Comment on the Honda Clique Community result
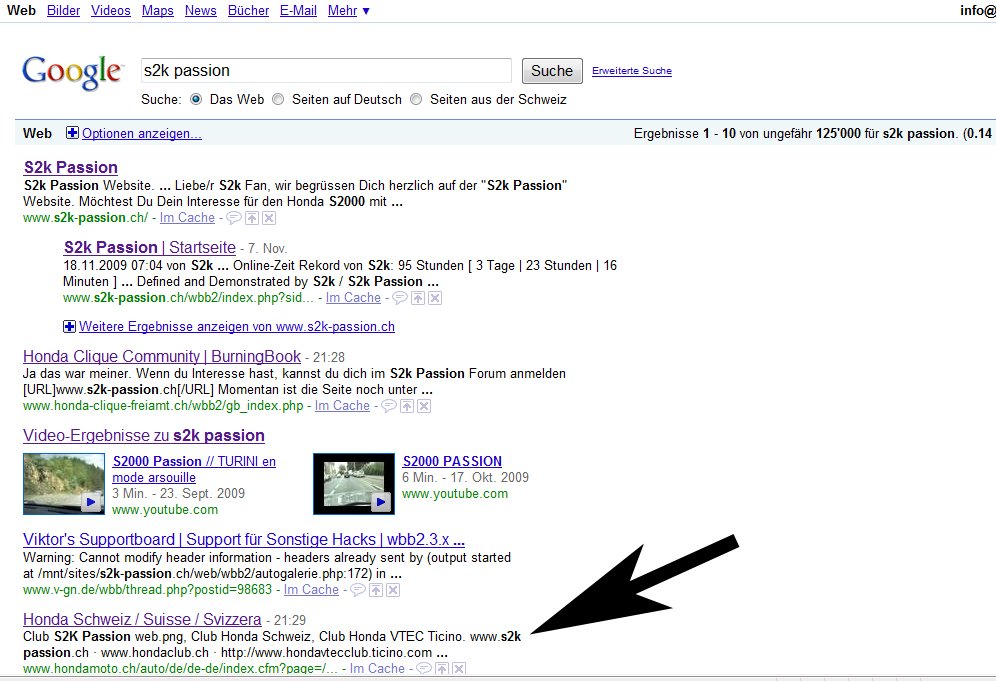The image size is (996, 681). click(389, 406)
